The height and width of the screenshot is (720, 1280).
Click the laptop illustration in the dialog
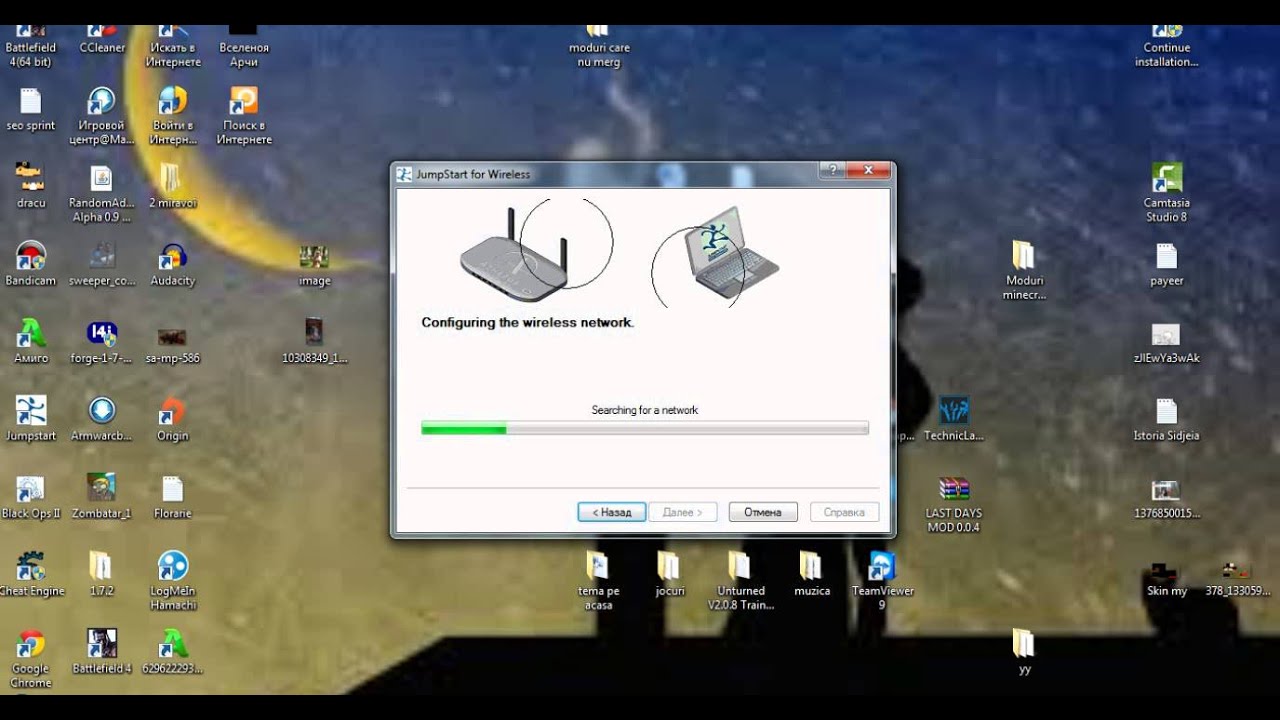(x=733, y=252)
